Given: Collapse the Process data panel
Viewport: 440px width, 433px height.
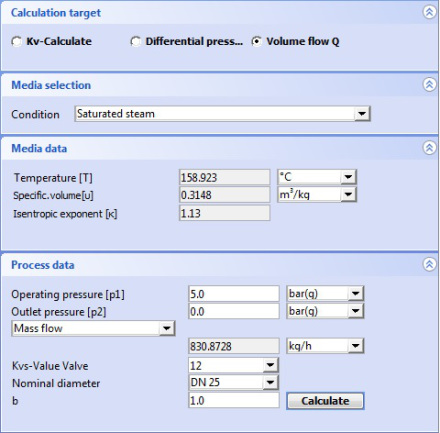Looking at the screenshot, I should click(429, 264).
